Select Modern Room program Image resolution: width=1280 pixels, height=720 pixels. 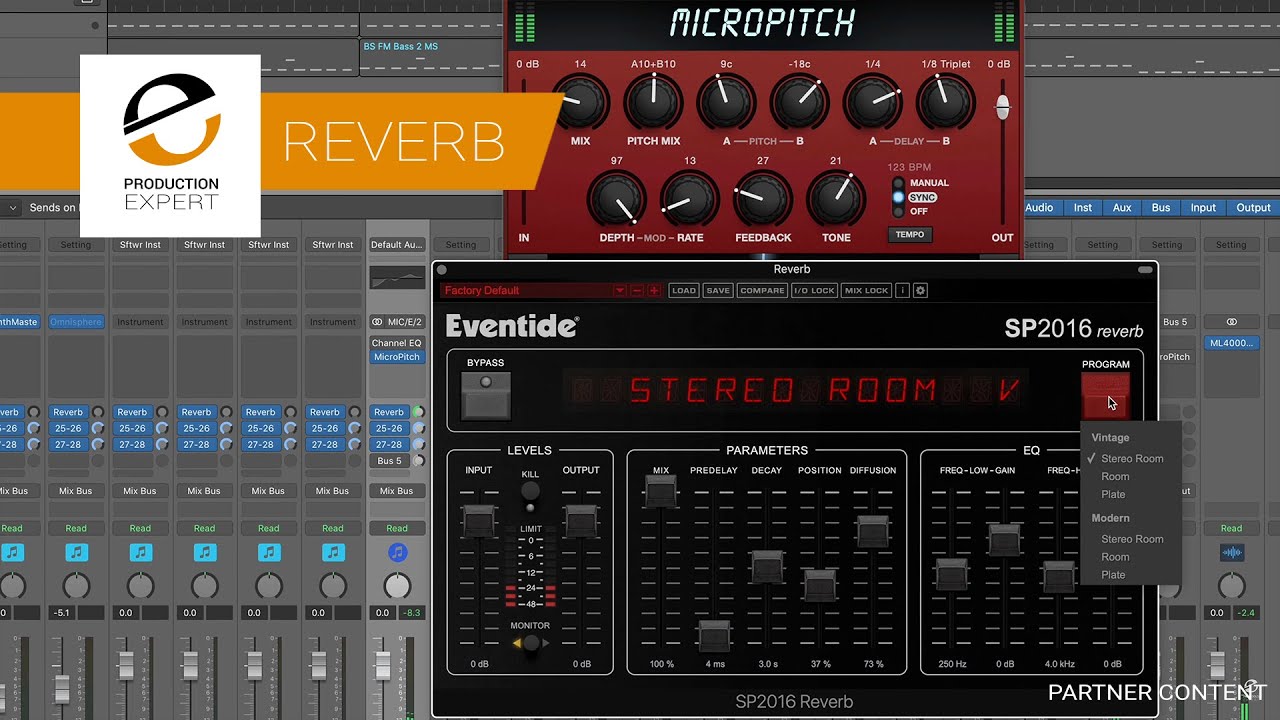tap(1115, 557)
